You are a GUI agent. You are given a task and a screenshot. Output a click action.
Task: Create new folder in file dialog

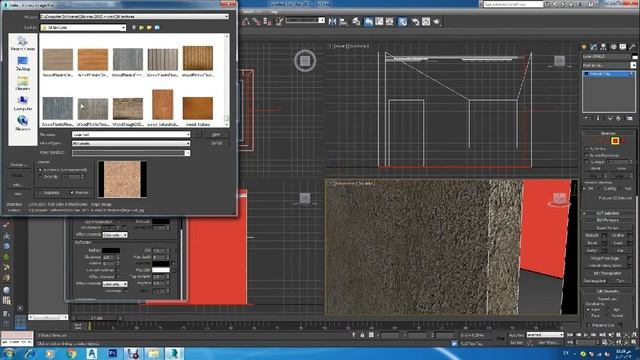(149, 27)
